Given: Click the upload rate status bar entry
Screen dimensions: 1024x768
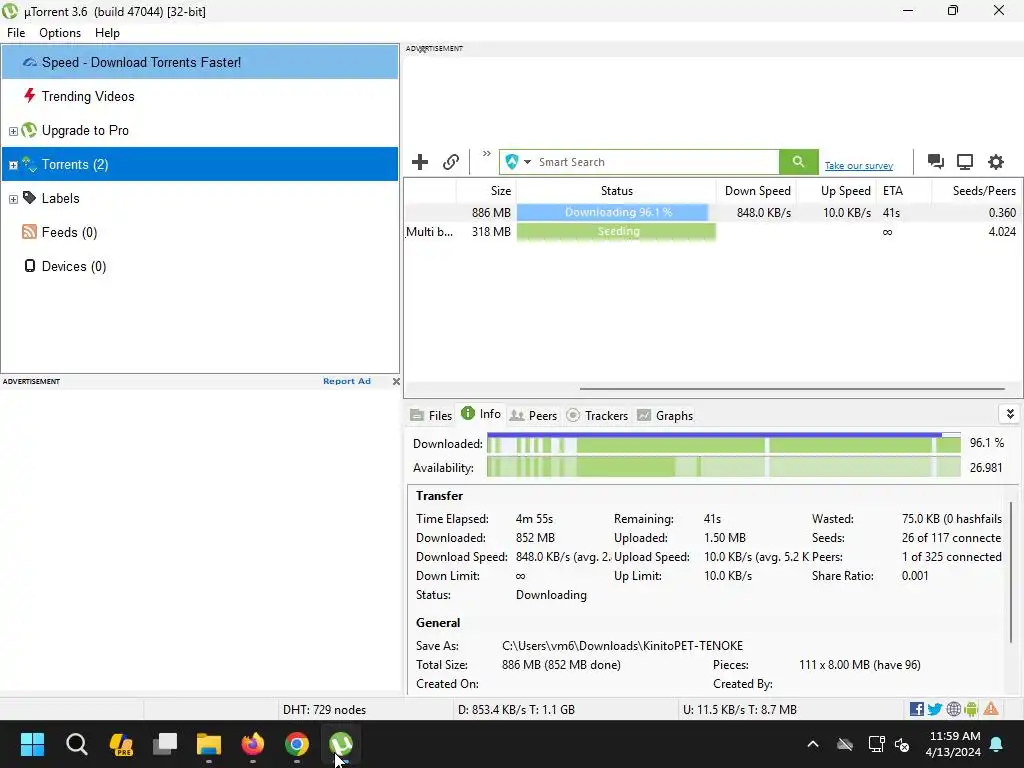Looking at the screenshot, I should click(x=739, y=710).
